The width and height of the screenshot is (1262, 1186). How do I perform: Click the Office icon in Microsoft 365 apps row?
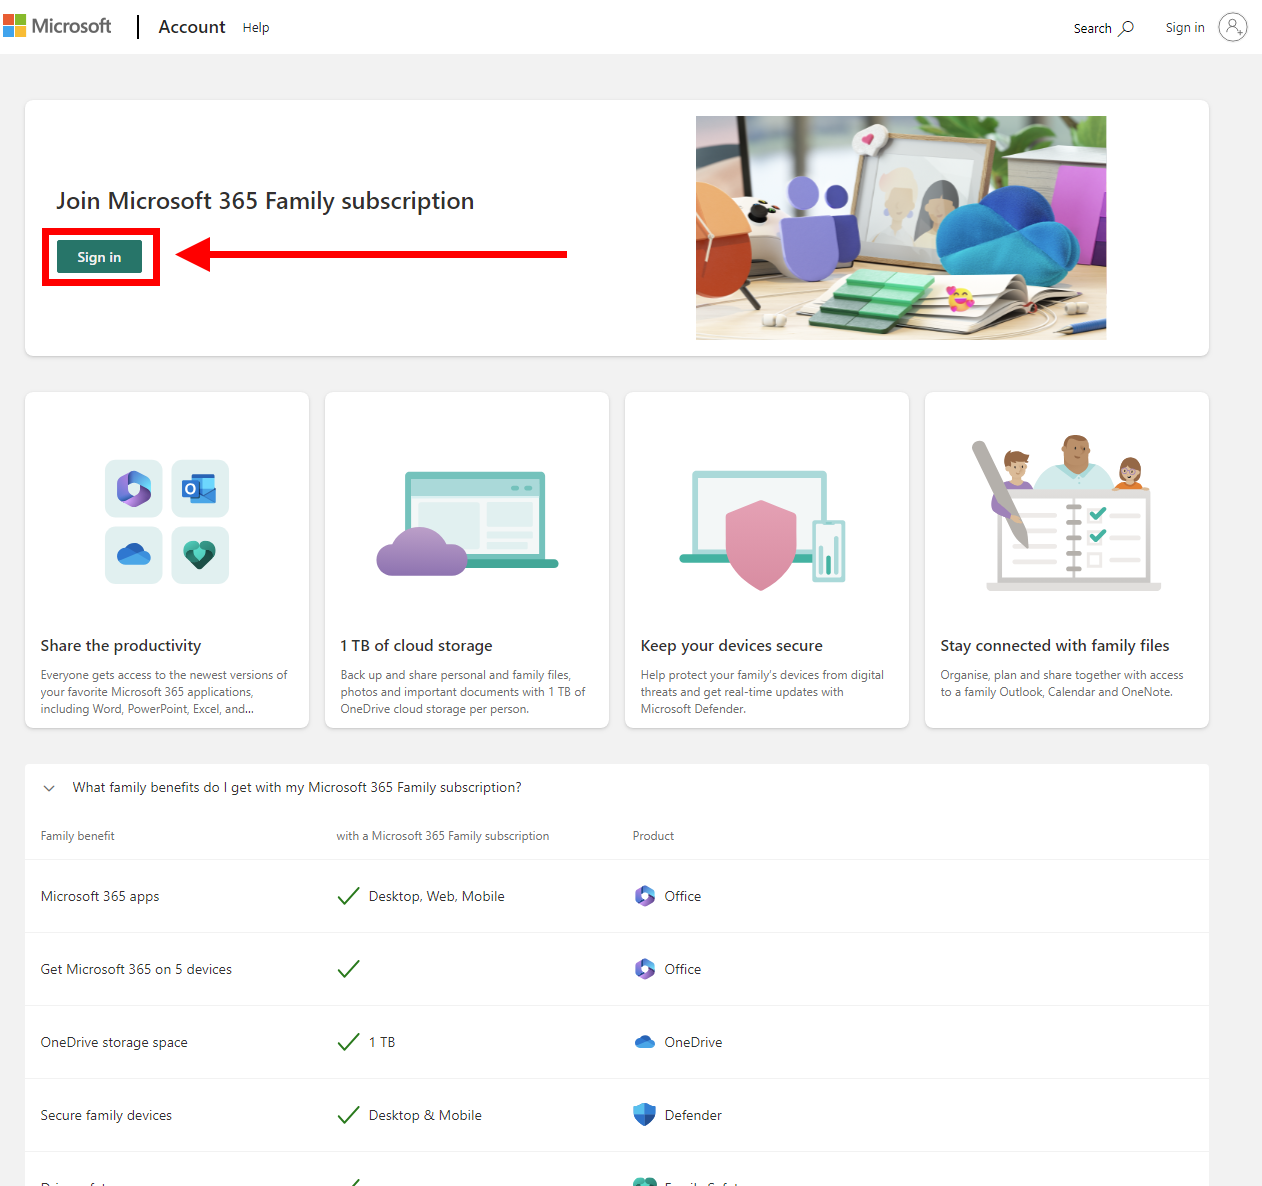(645, 896)
